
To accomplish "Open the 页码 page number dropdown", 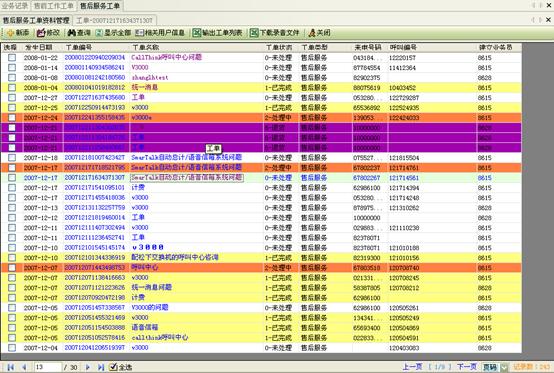I will click(x=504, y=367).
